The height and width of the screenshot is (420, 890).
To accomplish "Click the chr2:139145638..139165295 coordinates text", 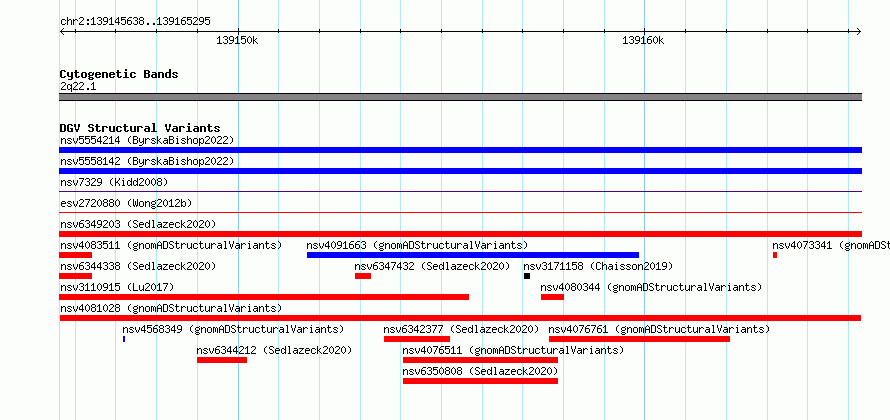I will (x=135, y=22).
